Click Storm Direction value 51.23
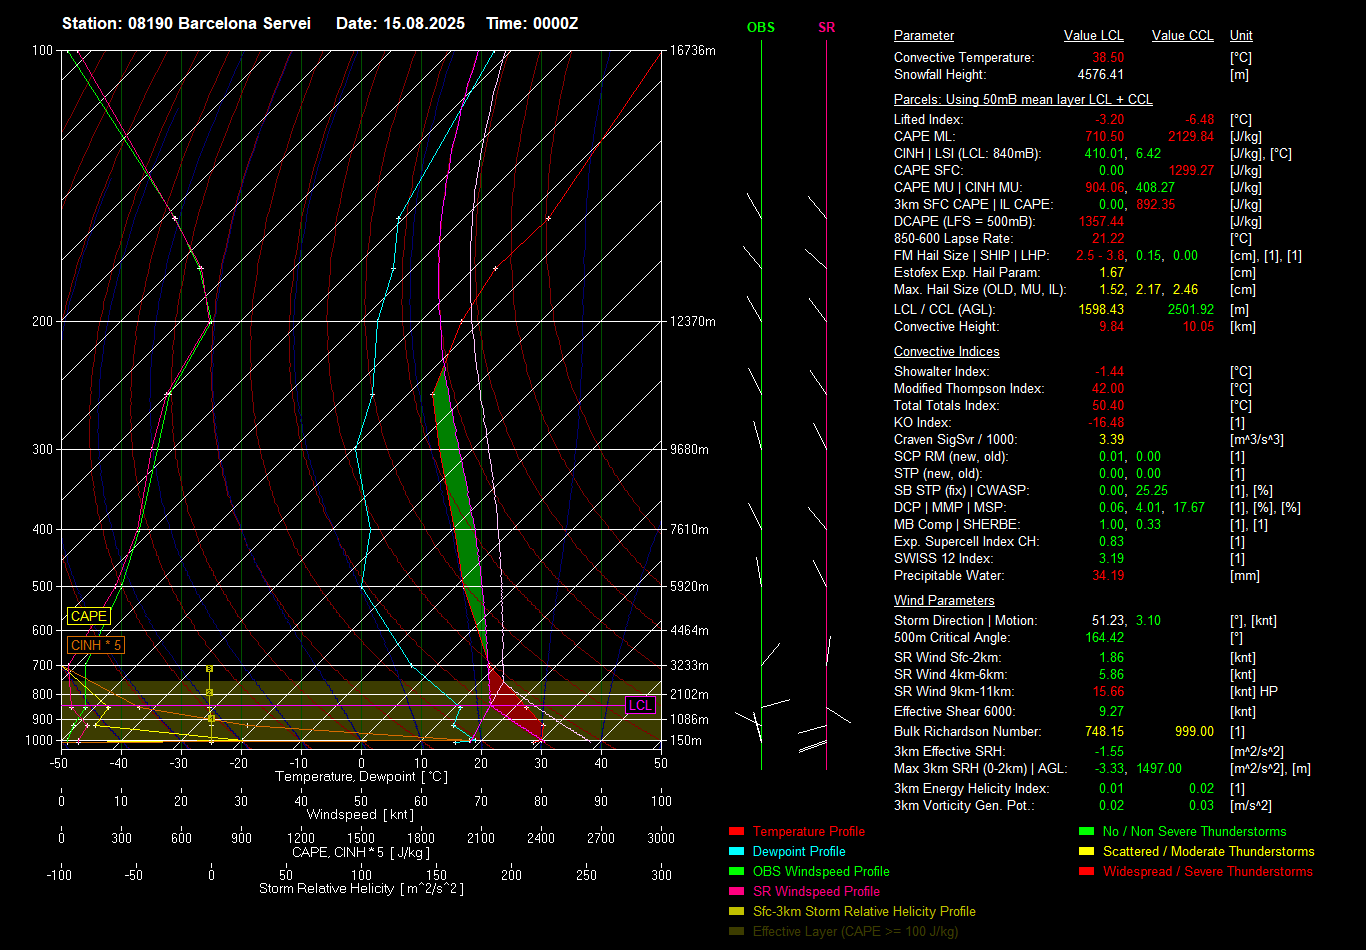The image size is (1366, 950). point(1108,620)
